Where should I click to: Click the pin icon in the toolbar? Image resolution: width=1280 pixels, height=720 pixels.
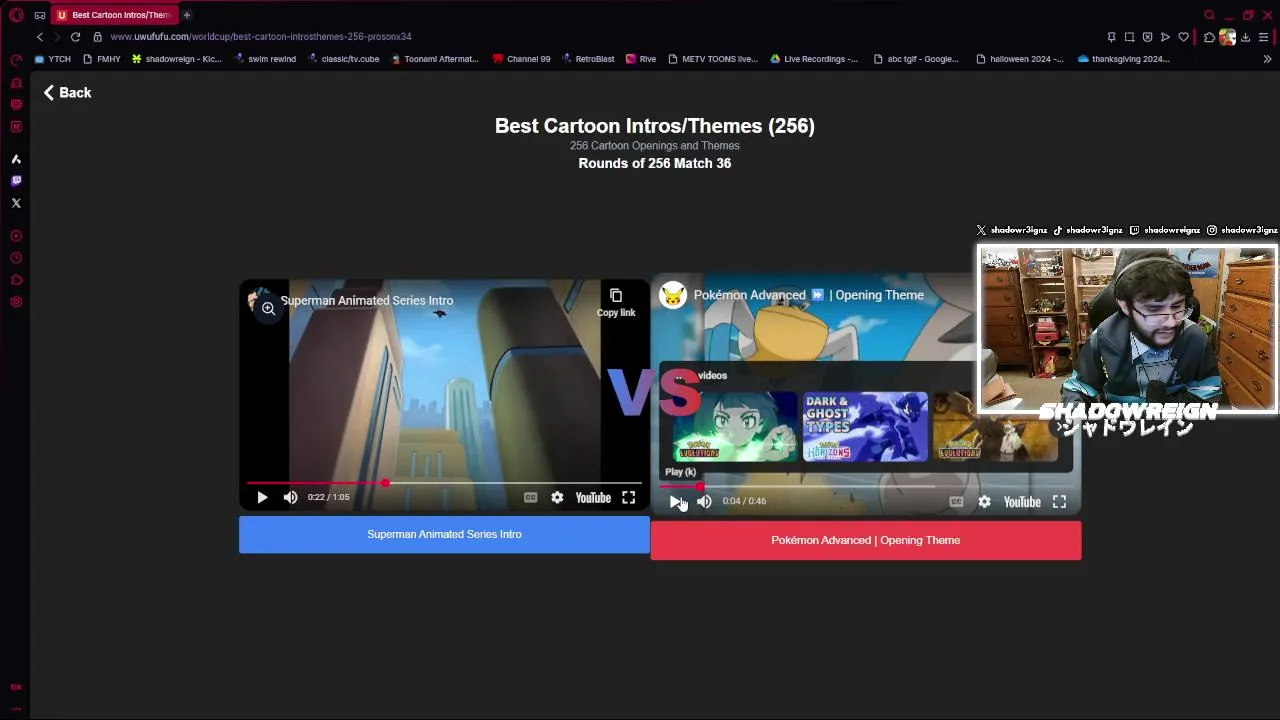tap(1111, 37)
